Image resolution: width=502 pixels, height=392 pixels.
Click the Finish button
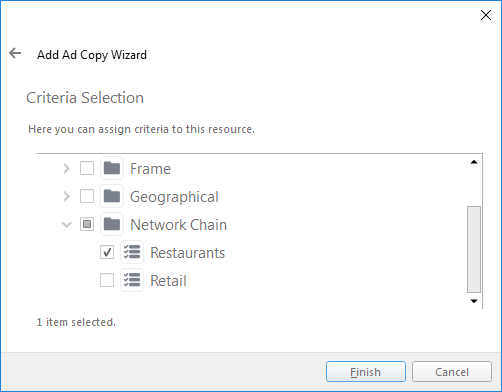[x=366, y=372]
